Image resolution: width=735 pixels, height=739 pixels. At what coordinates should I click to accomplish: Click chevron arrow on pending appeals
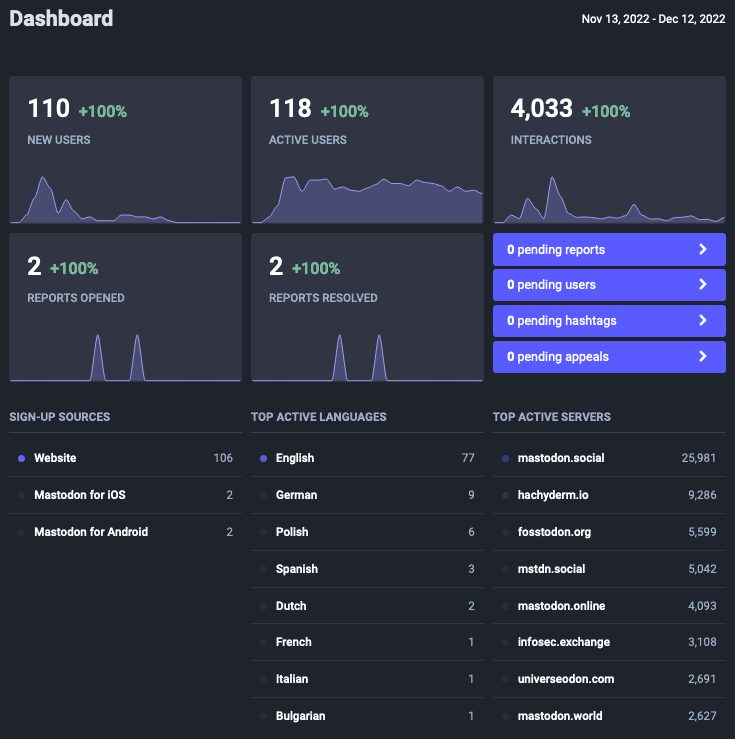(x=702, y=356)
